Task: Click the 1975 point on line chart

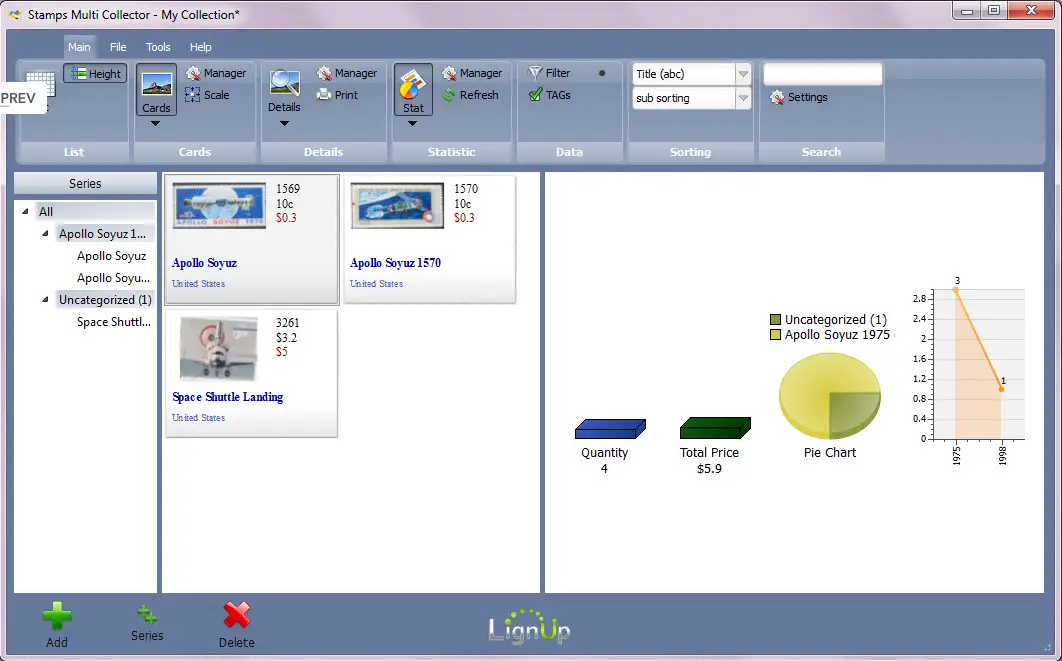Action: pyautogui.click(x=956, y=289)
